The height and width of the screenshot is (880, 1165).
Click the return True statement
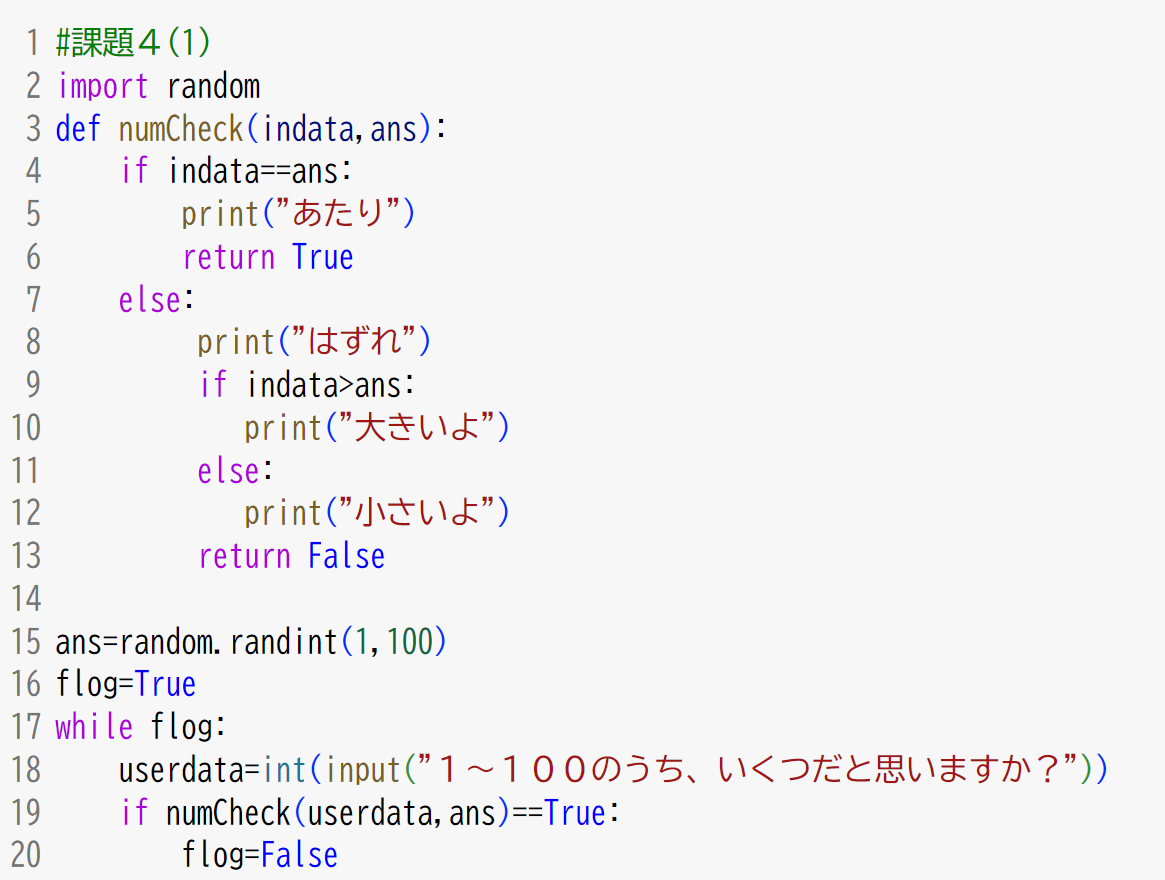pyautogui.click(x=268, y=257)
